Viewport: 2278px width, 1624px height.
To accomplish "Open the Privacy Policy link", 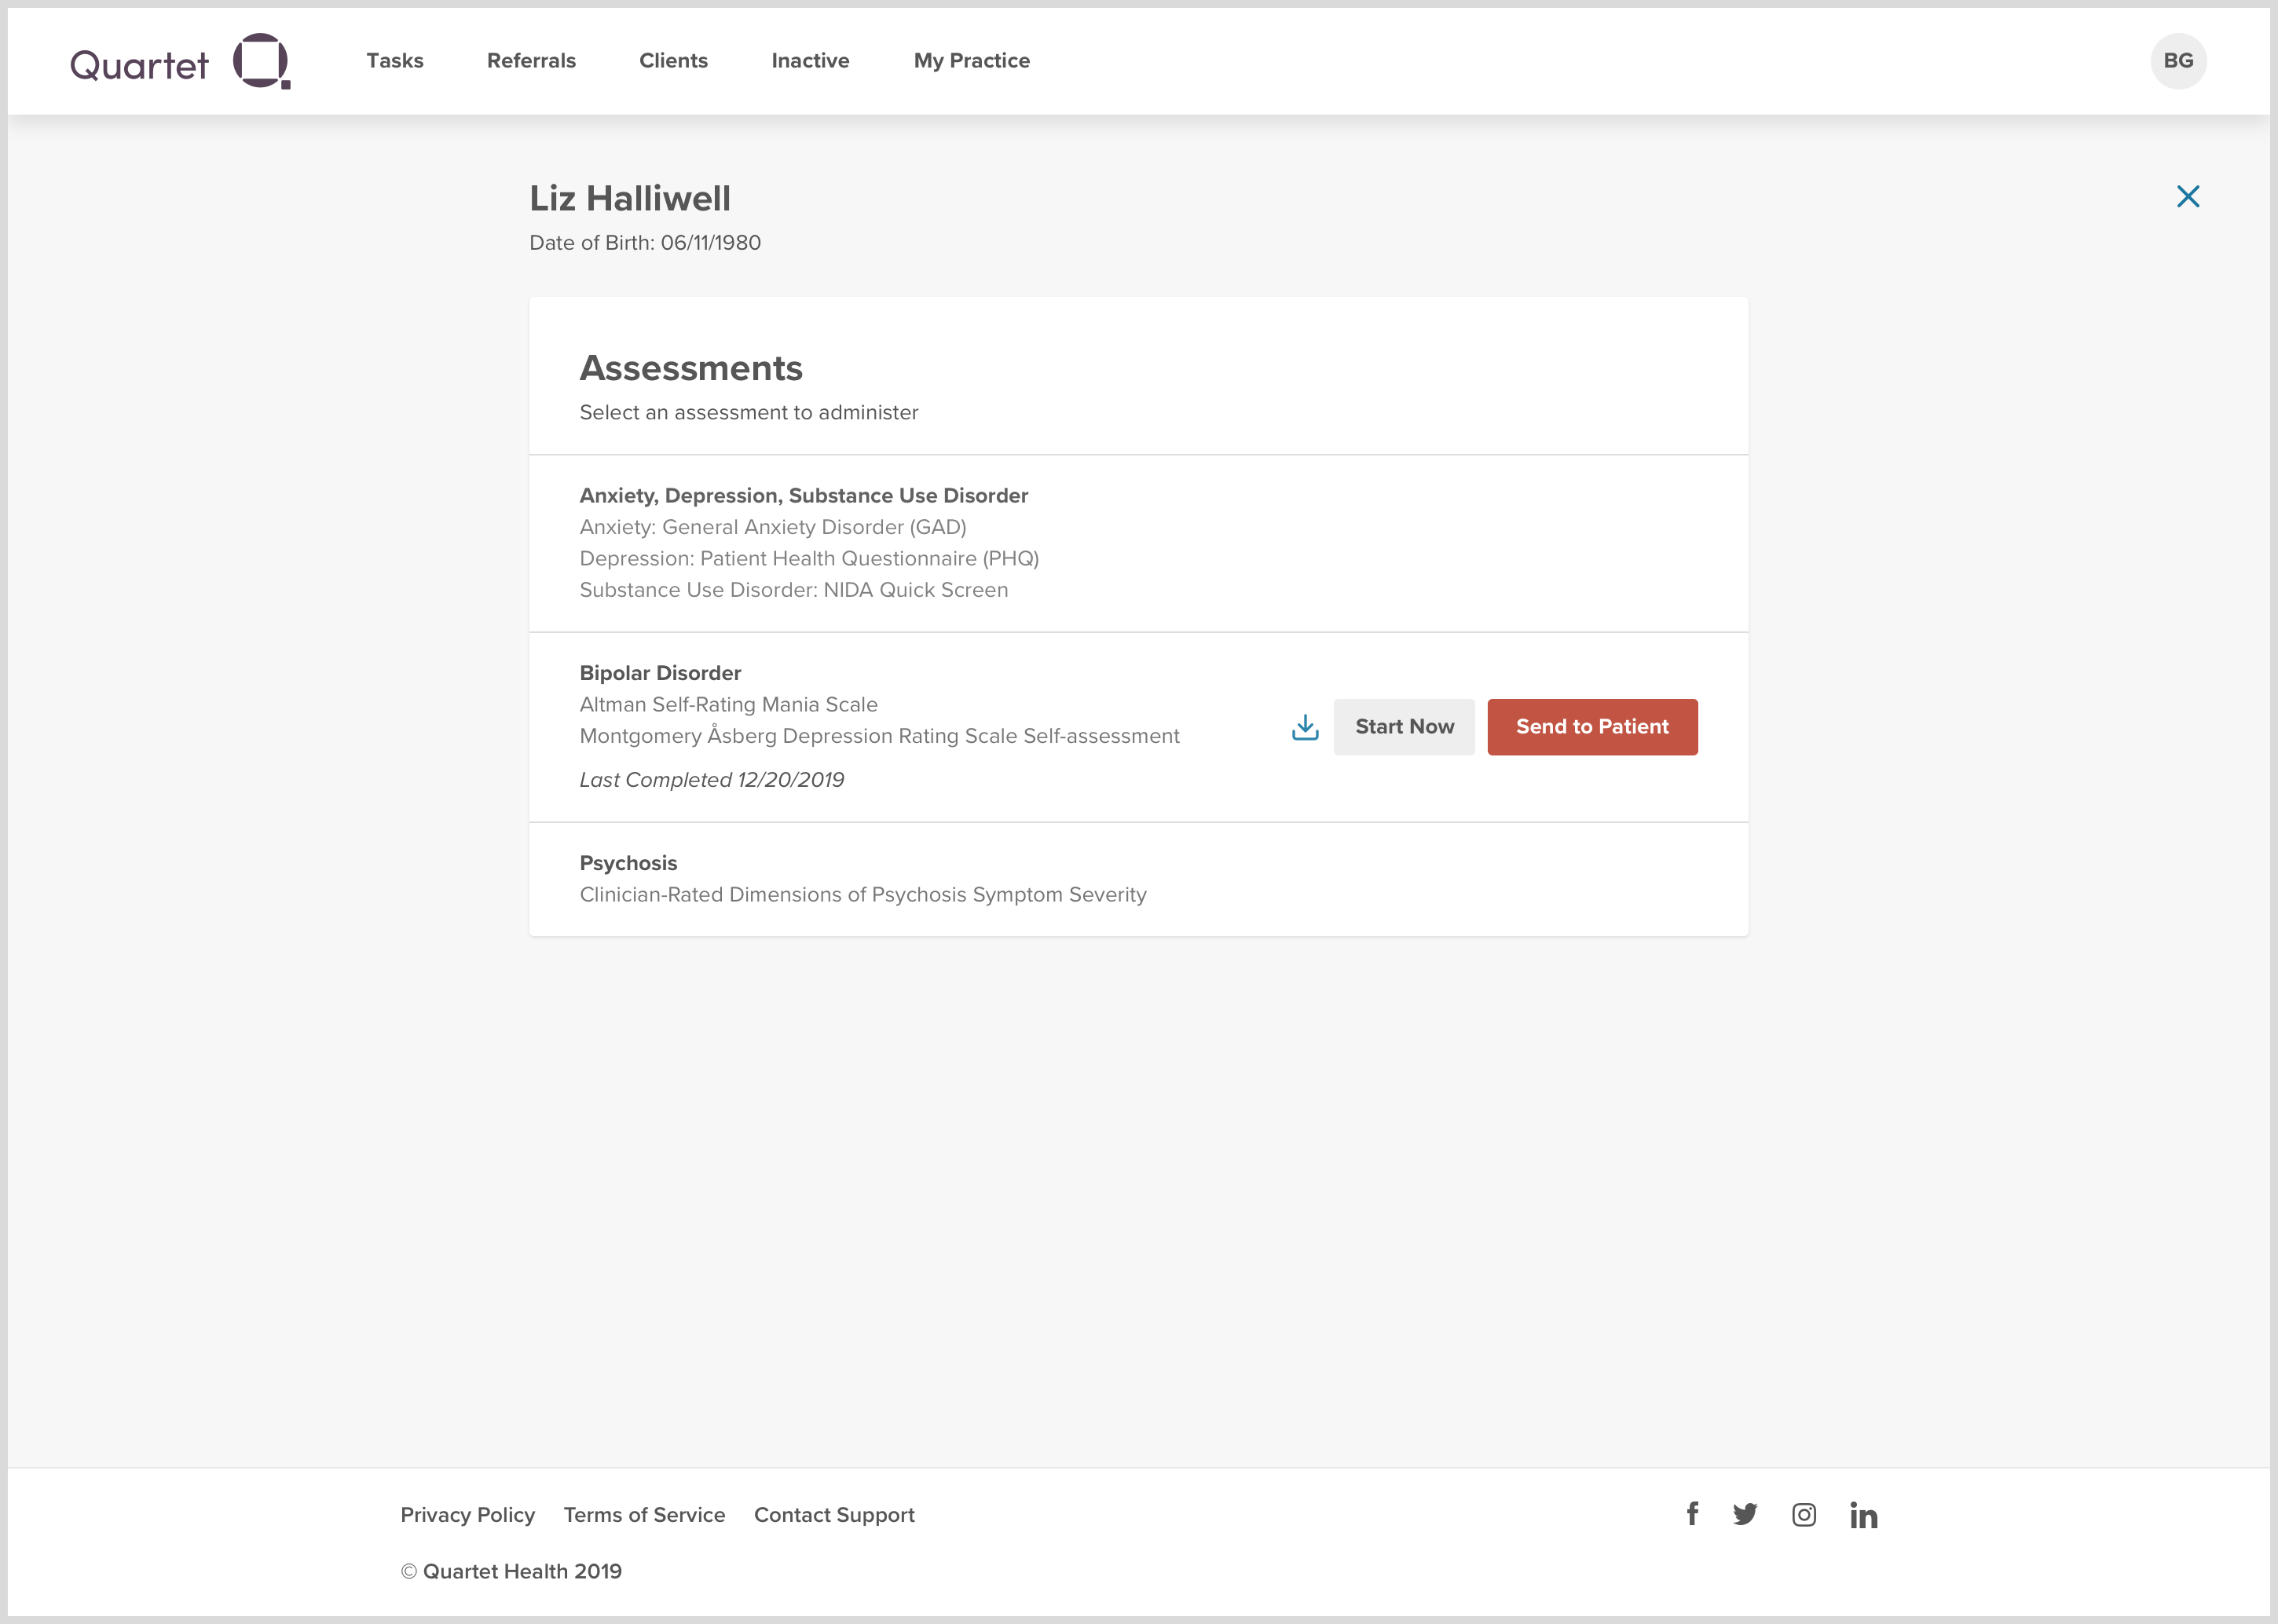I will (x=467, y=1515).
